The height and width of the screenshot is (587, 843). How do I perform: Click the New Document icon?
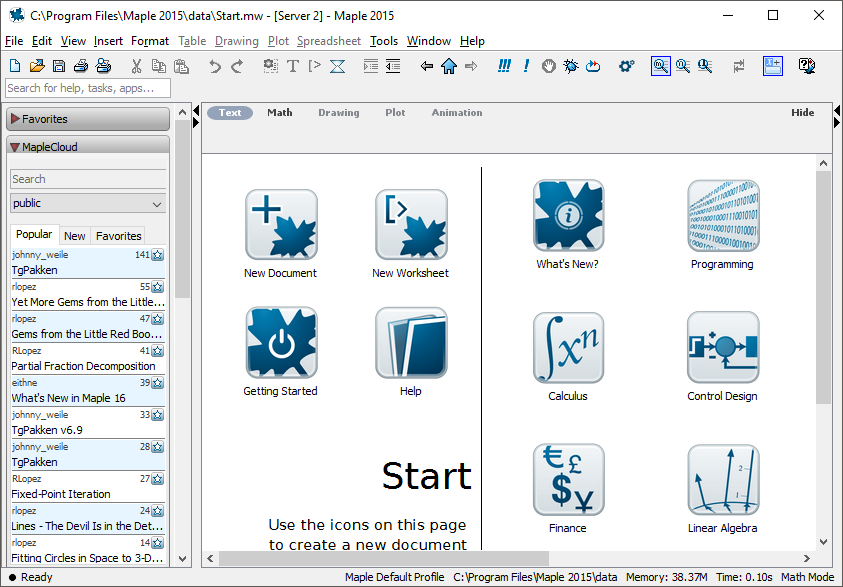click(281, 225)
